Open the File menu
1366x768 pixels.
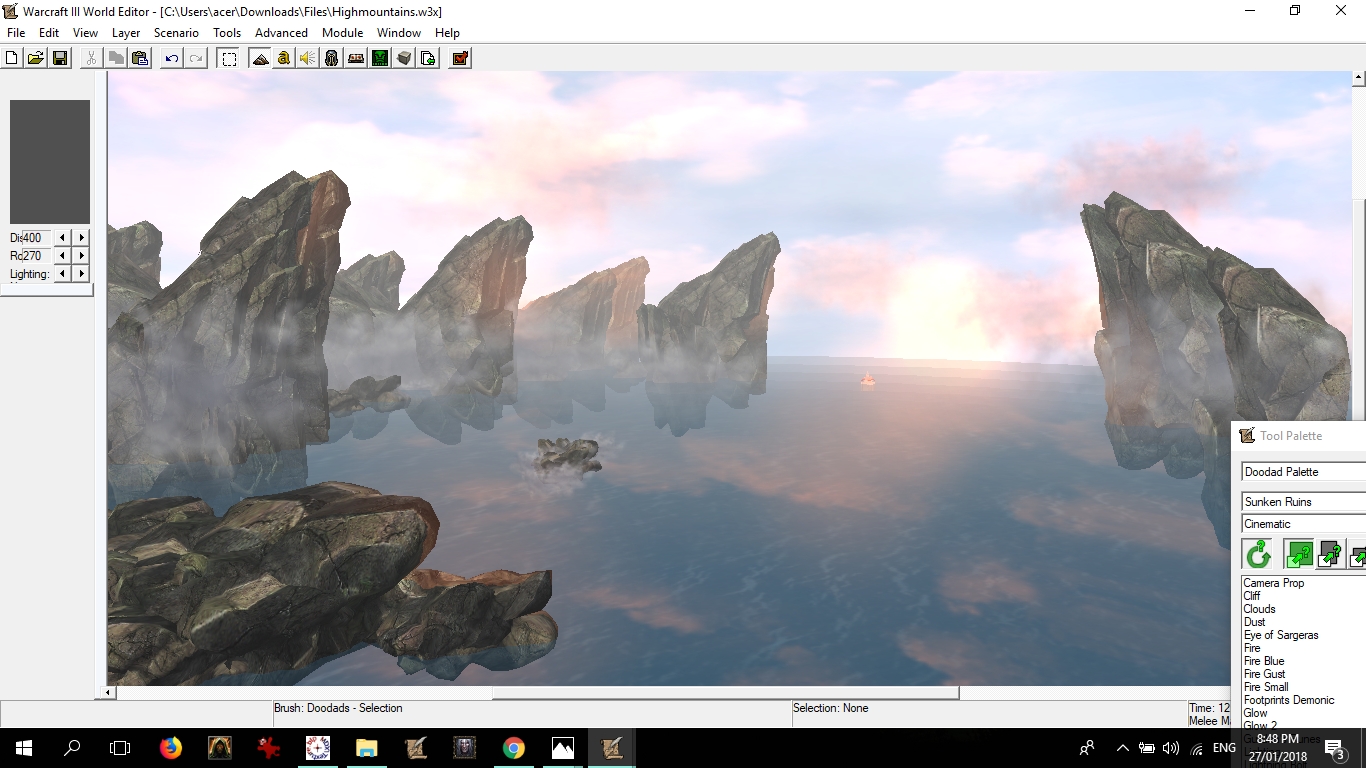16,33
